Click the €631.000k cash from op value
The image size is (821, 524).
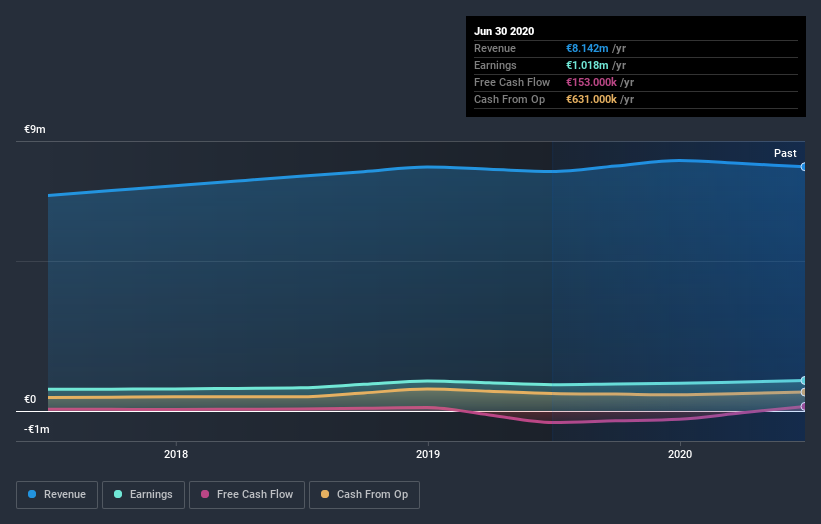point(591,99)
